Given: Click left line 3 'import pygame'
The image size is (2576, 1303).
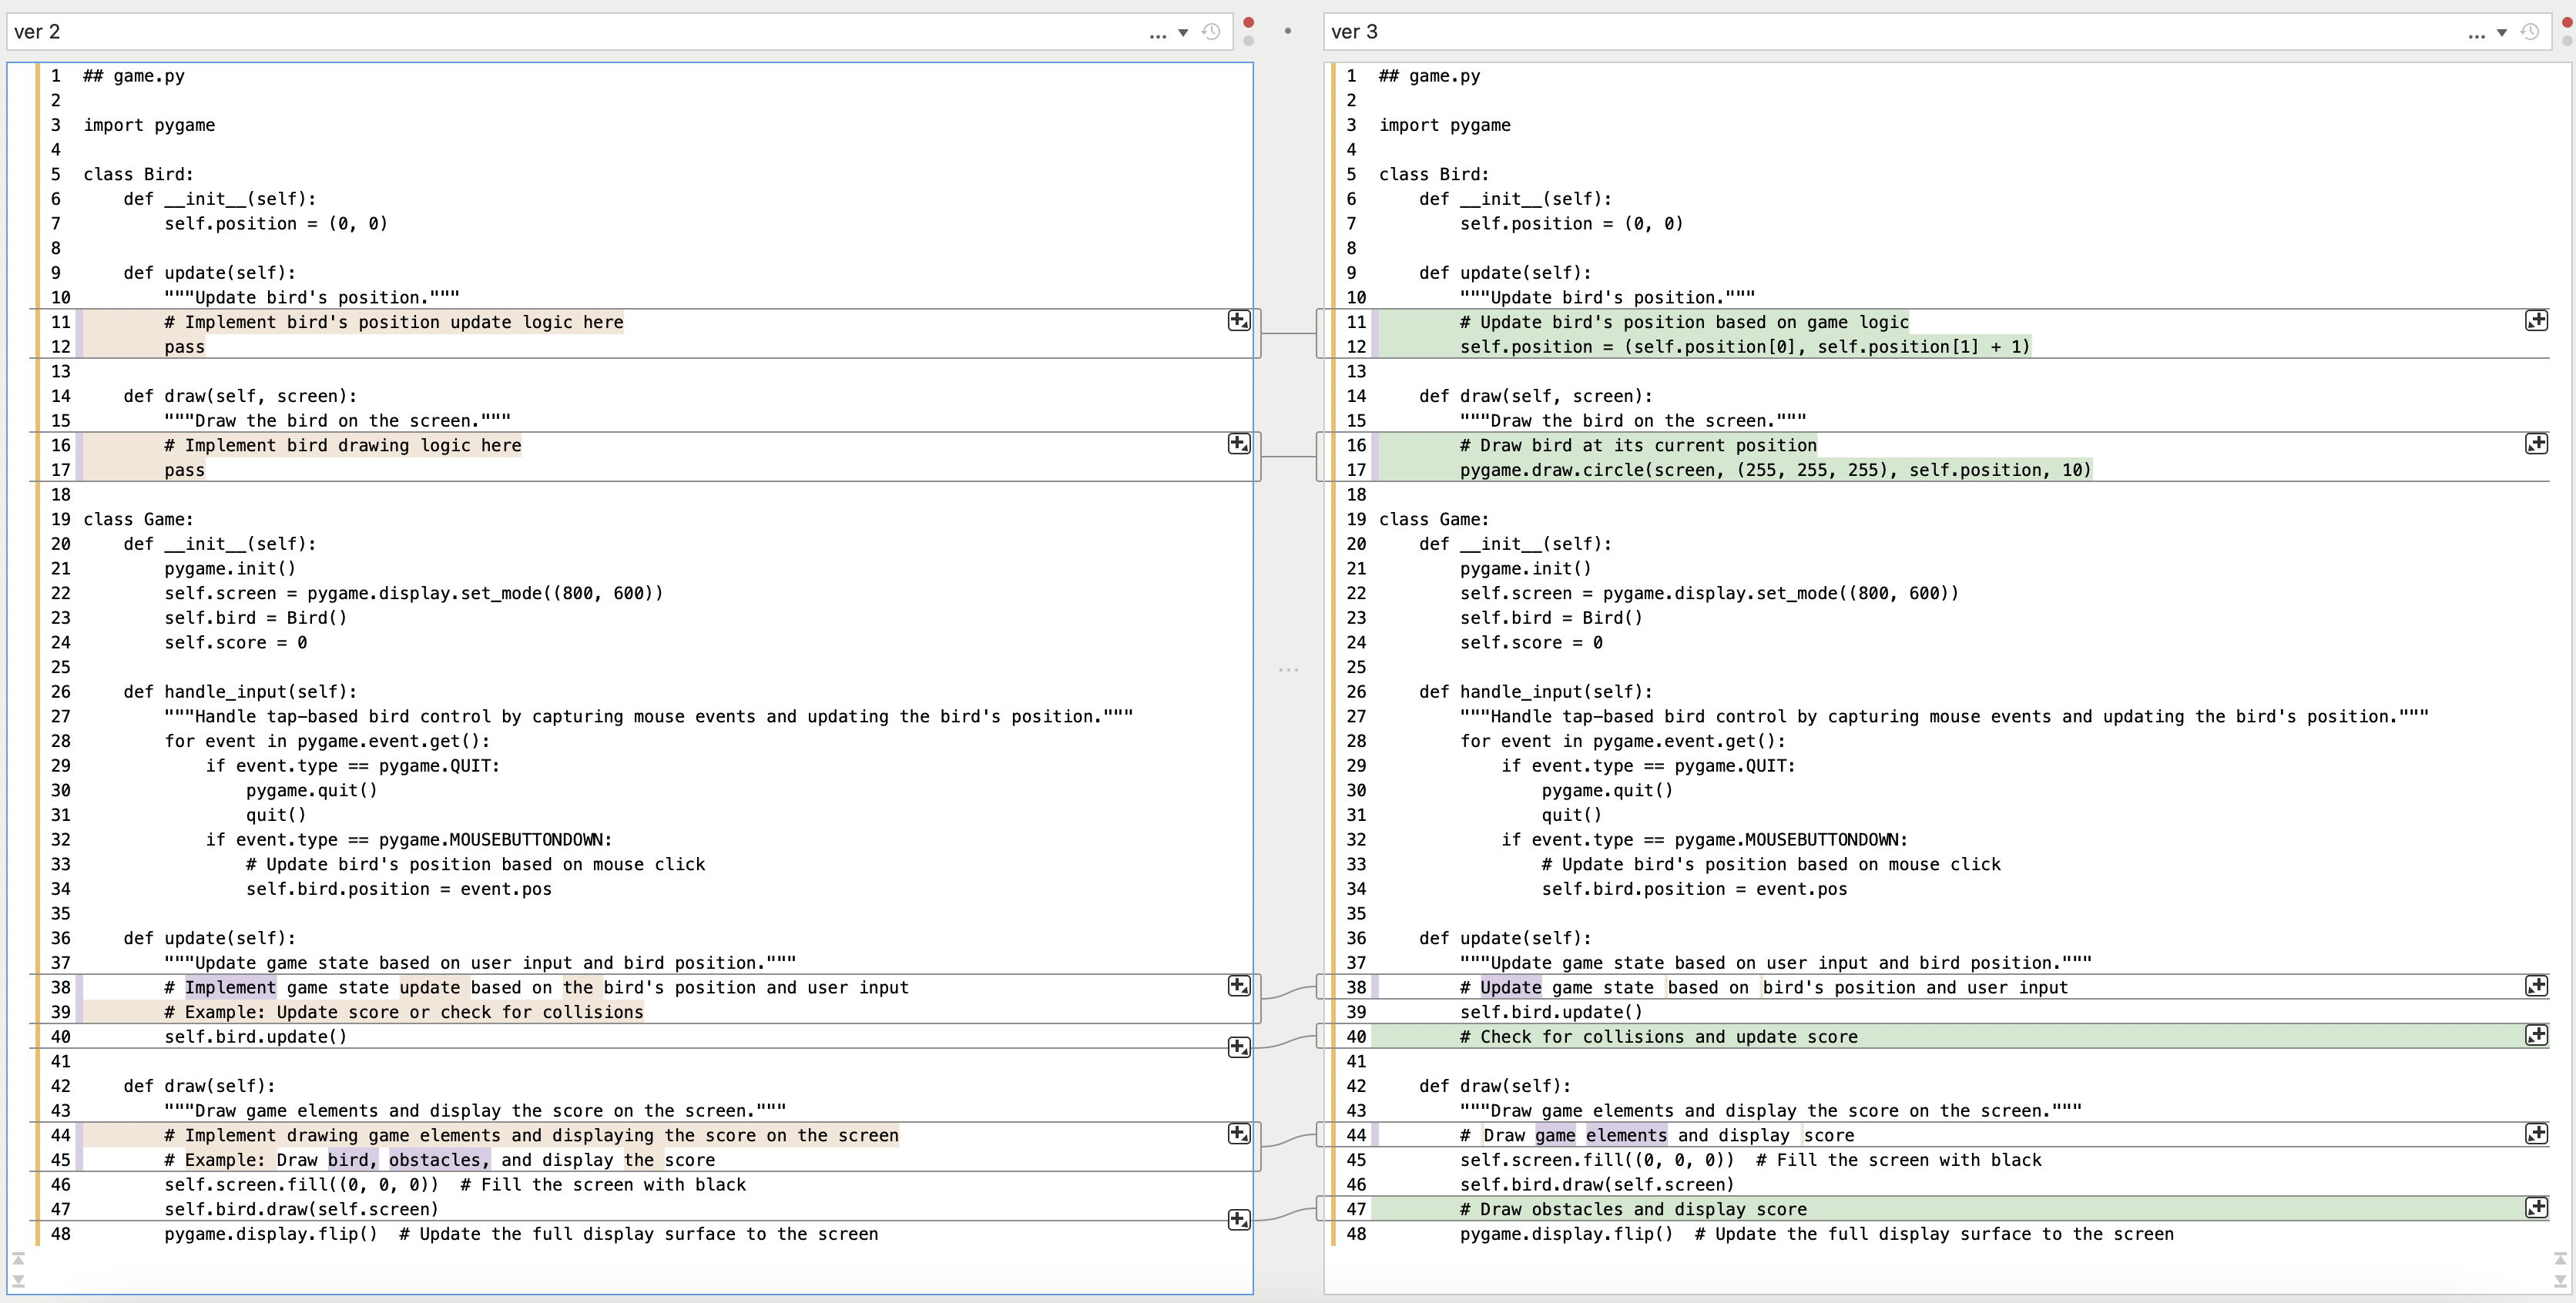Looking at the screenshot, I should (x=149, y=125).
